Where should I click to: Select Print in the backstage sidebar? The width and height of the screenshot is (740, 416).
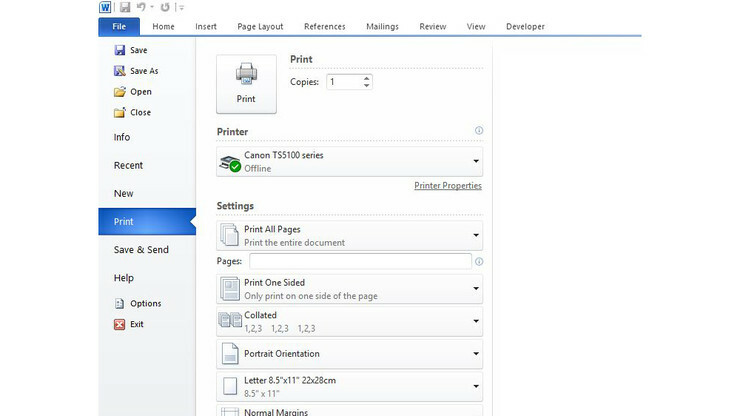pos(147,221)
